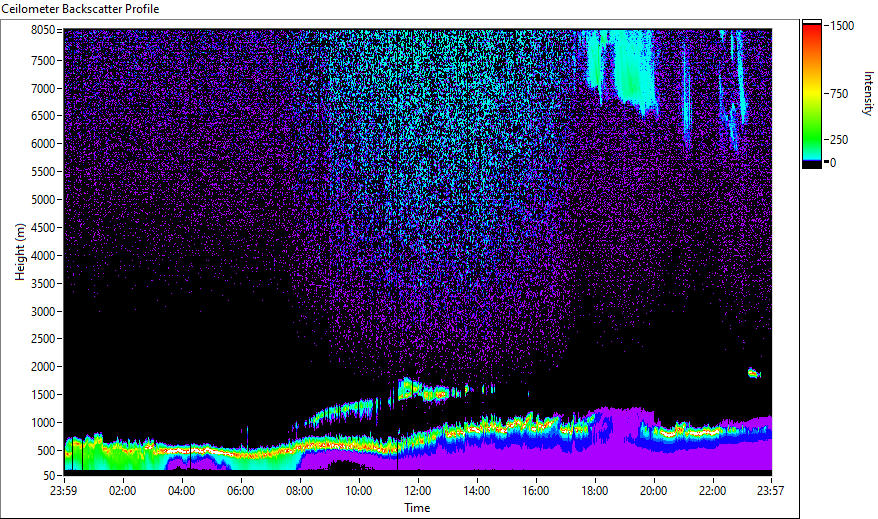Click the 12:00 time axis label
The height and width of the screenshot is (519, 878).
418,491
